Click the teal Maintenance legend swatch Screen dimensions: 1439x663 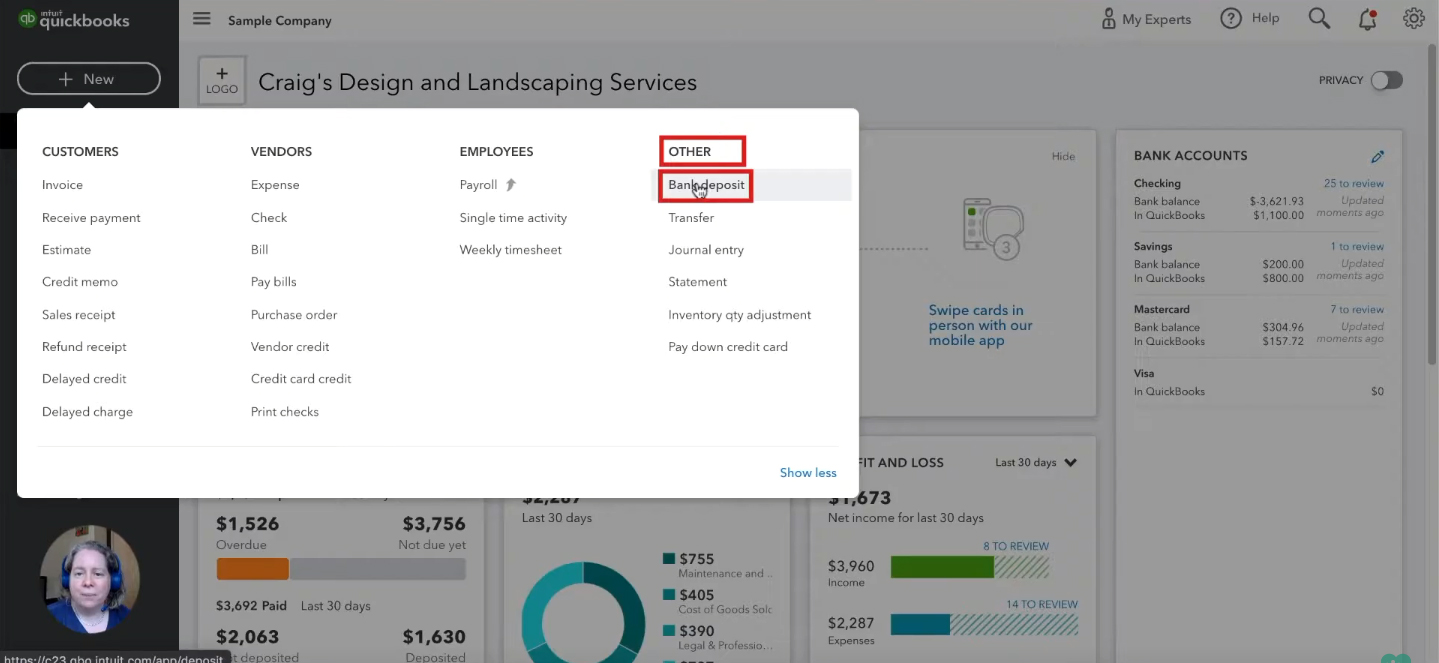[668, 559]
